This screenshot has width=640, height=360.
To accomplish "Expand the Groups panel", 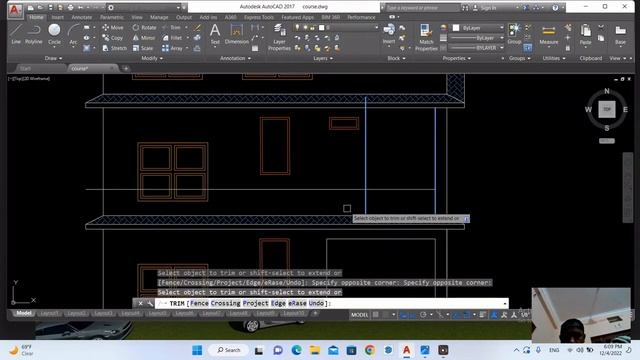I will [x=520, y=58].
